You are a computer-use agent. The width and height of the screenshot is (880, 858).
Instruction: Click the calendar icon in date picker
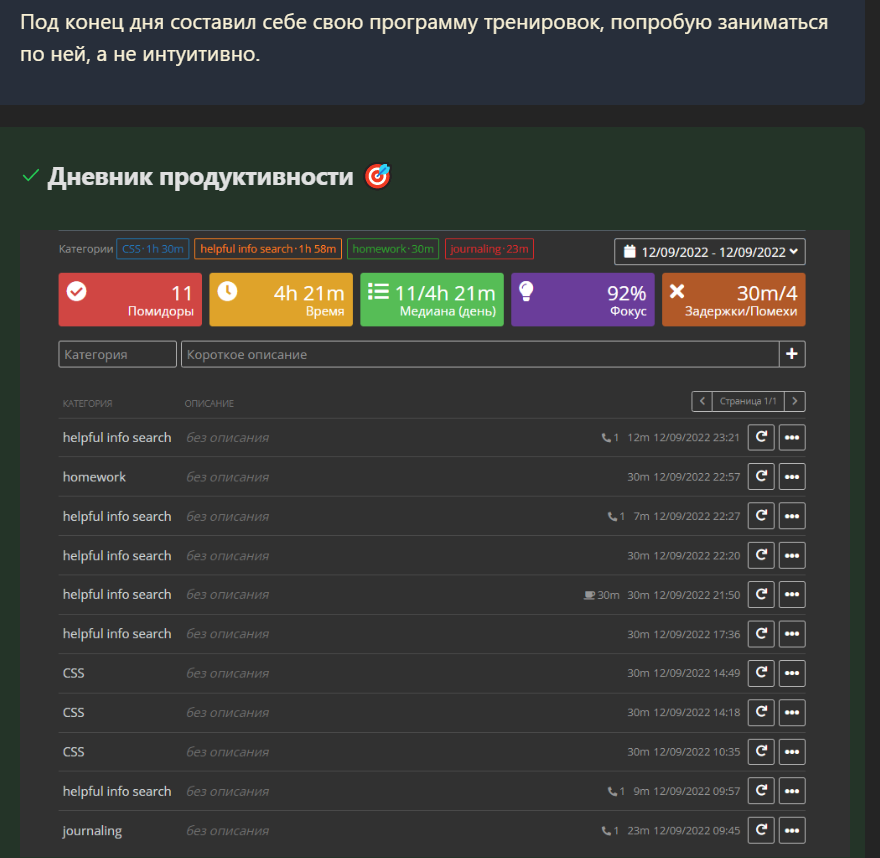(x=630, y=251)
